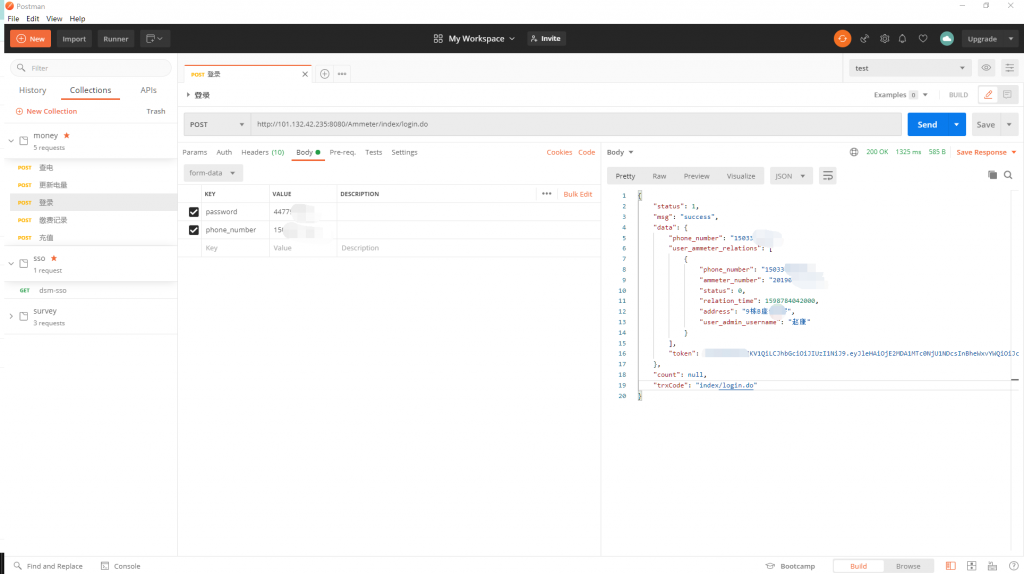Click the sidebar Filter search field

pyautogui.click(x=89, y=68)
